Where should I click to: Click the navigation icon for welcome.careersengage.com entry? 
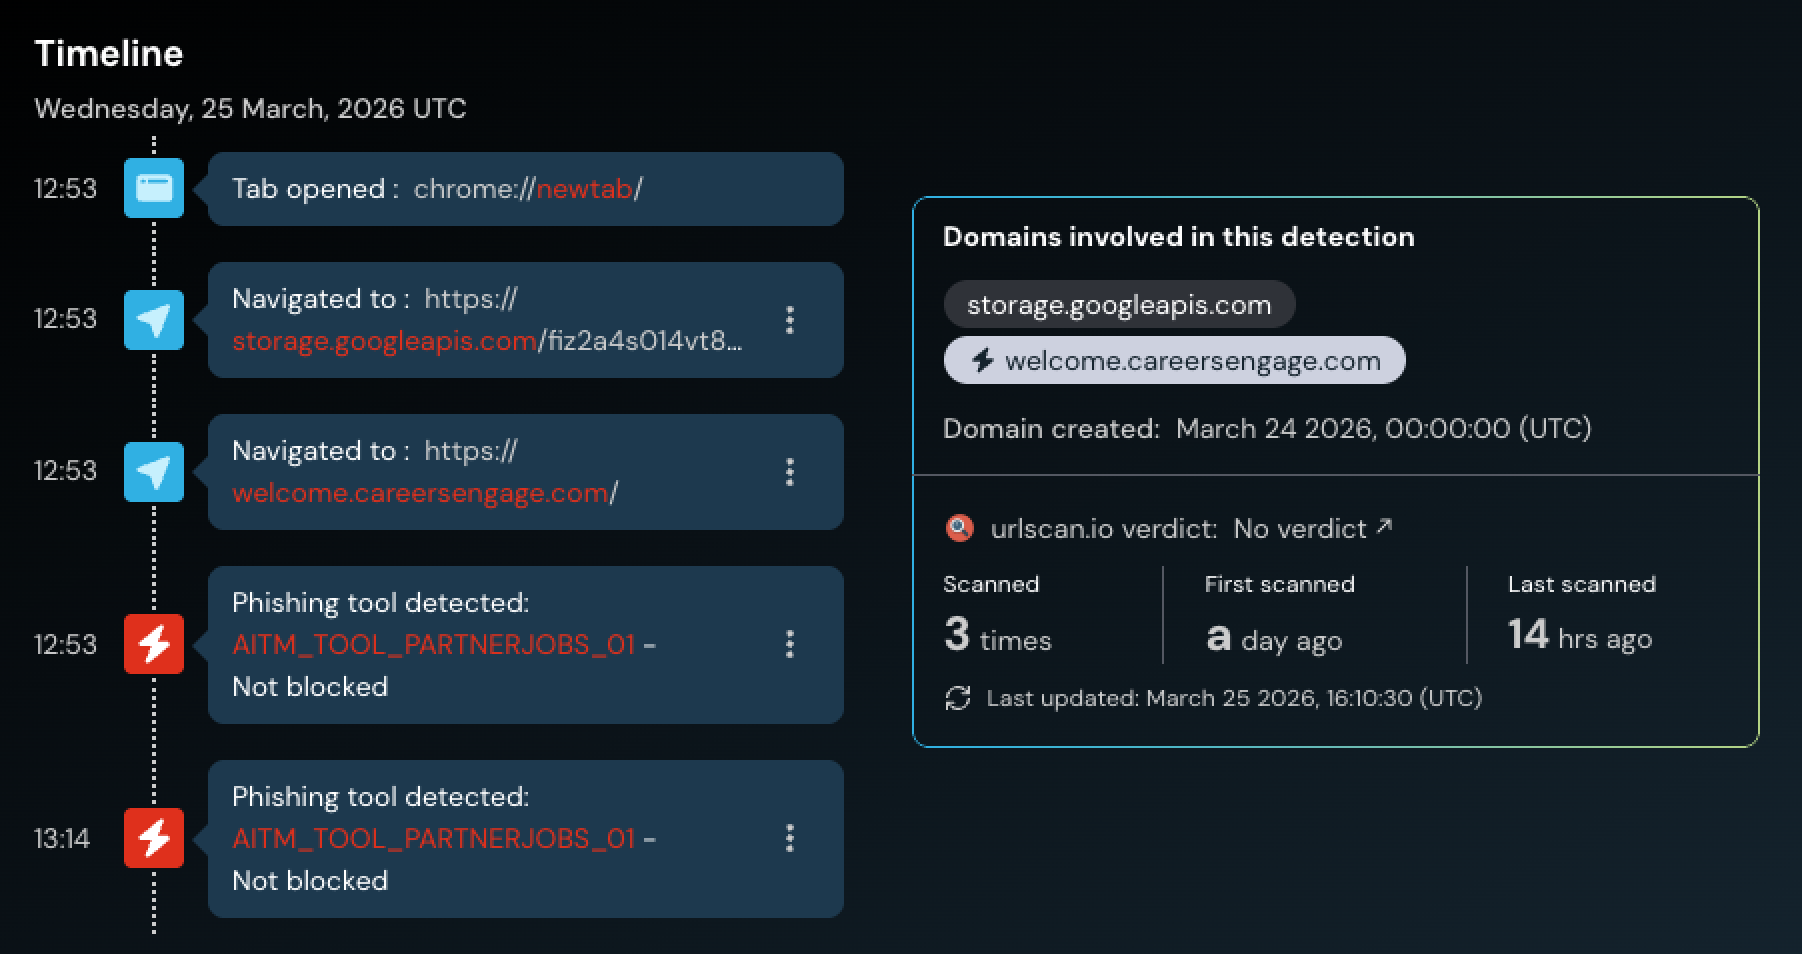point(152,472)
